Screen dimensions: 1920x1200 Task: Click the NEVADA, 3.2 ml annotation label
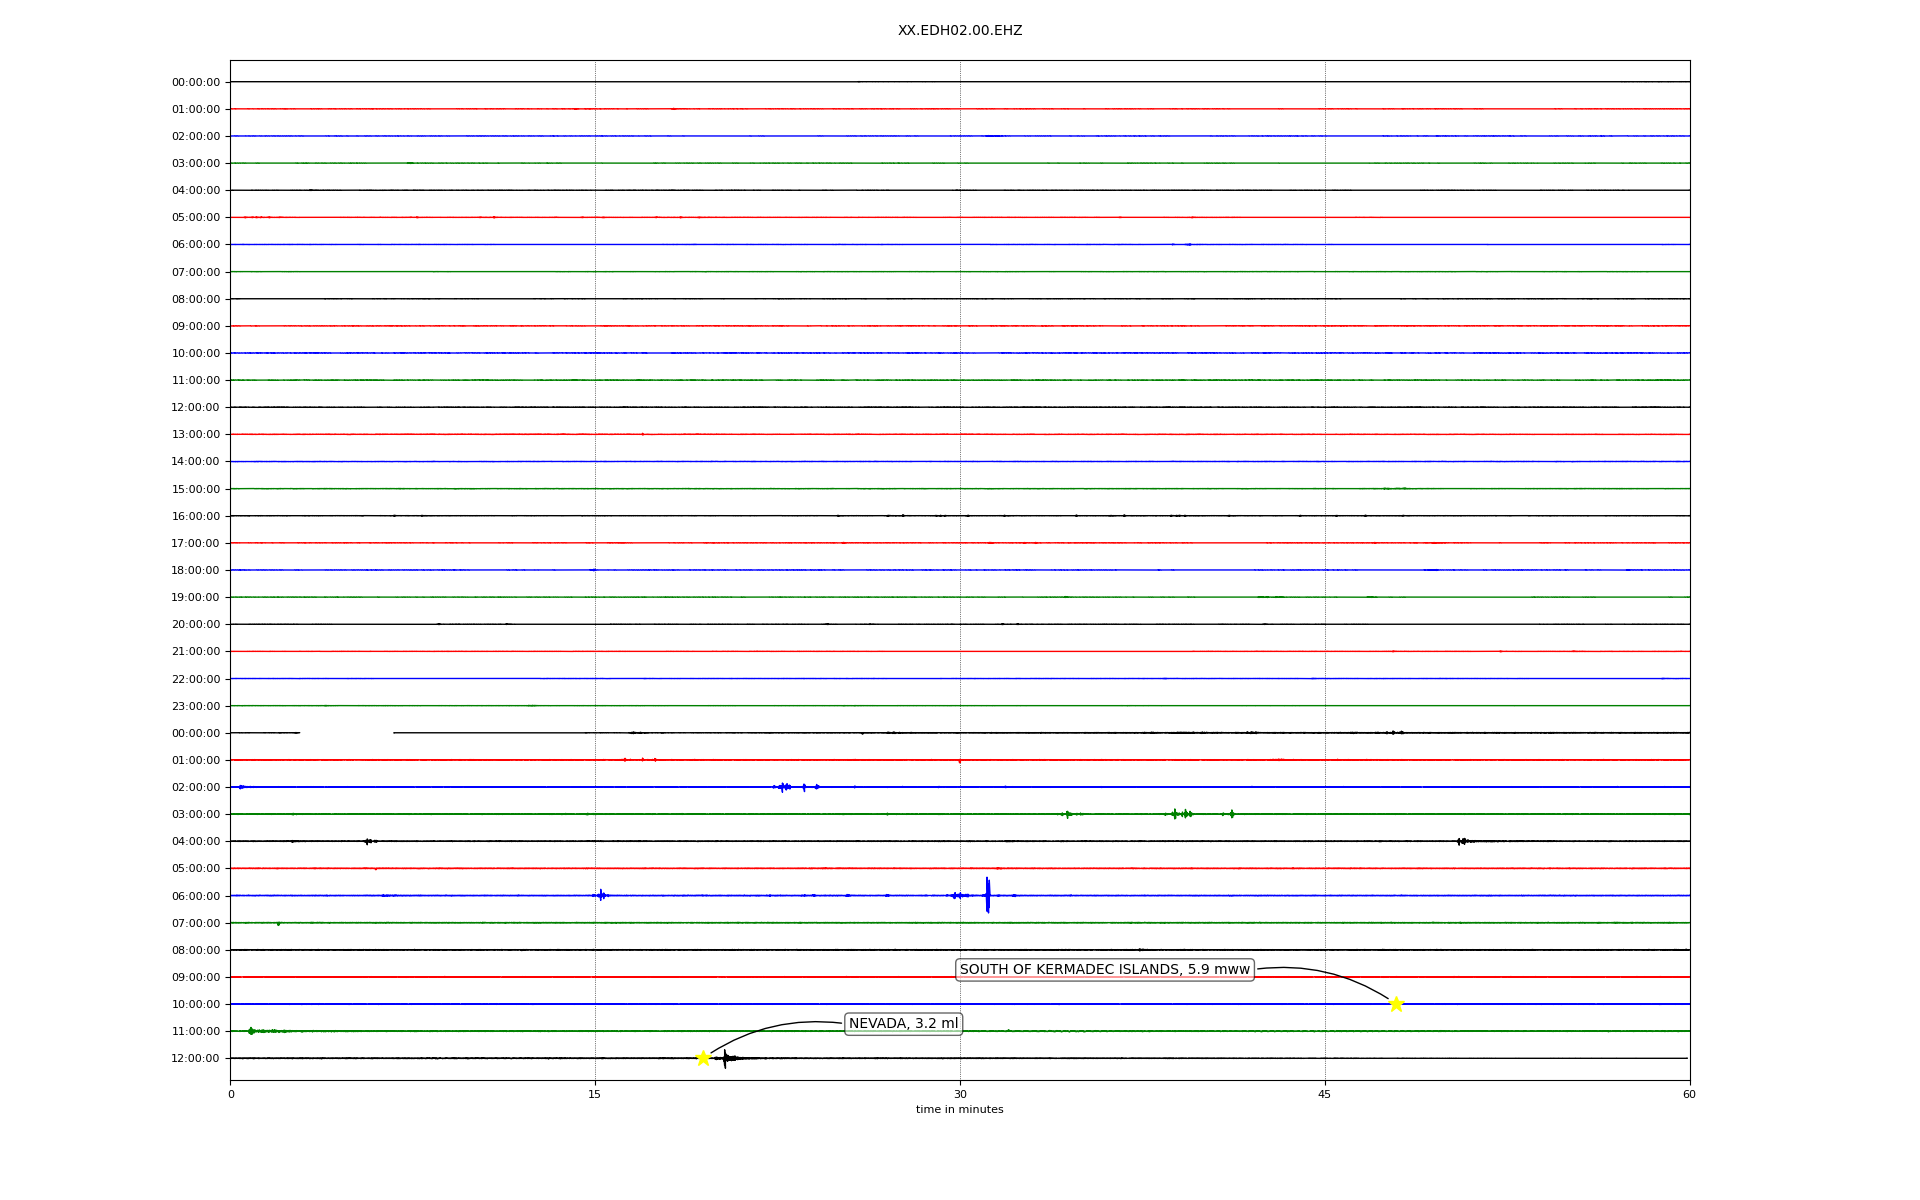903,1023
